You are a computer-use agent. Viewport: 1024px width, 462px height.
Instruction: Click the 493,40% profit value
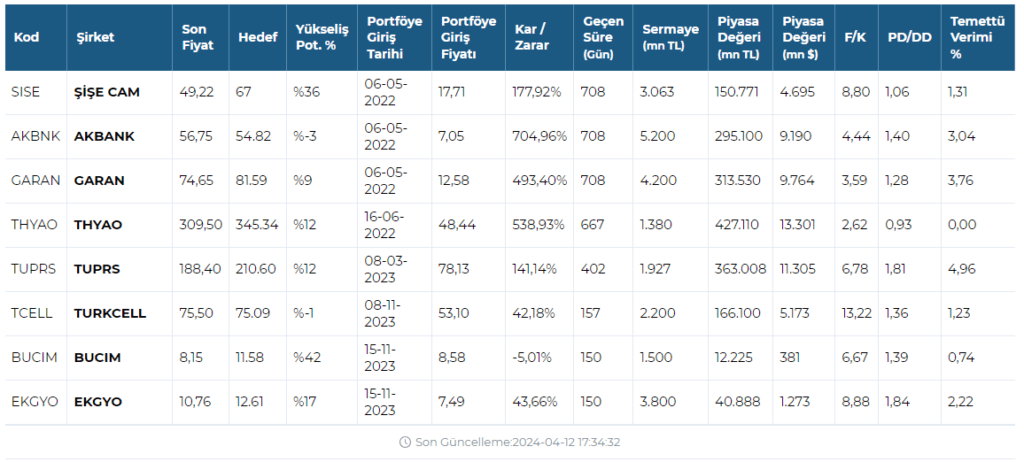(539, 181)
